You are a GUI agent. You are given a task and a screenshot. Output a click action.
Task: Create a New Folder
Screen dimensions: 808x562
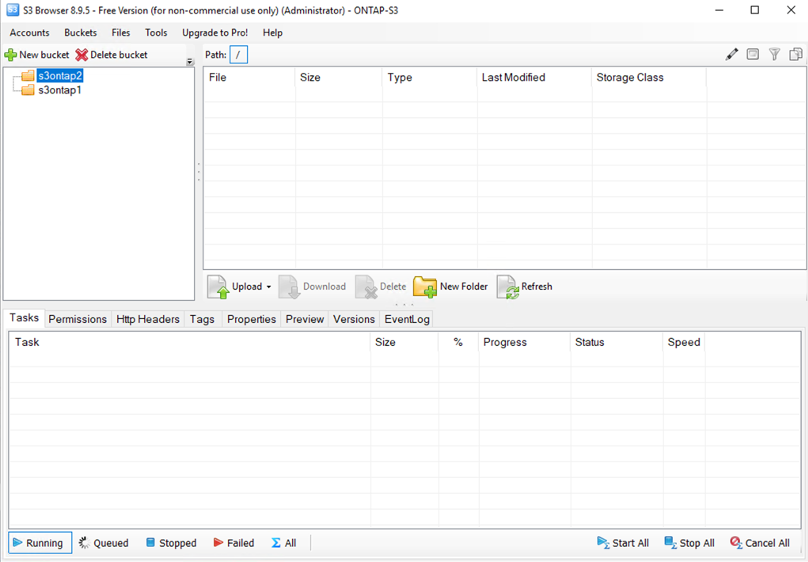450,286
